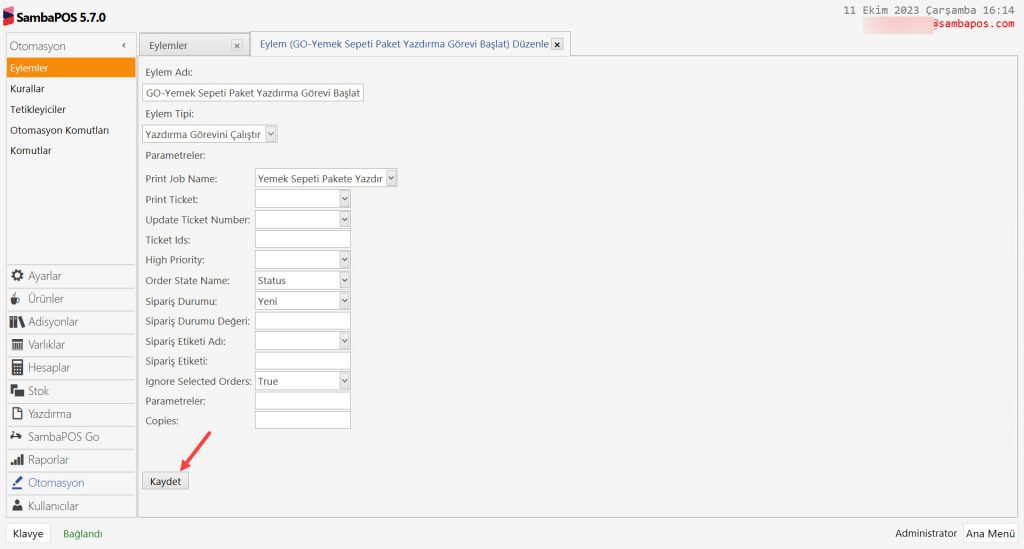Click the Sipariş Durumu Değeri field
This screenshot has height=549, width=1024.
tap(302, 321)
